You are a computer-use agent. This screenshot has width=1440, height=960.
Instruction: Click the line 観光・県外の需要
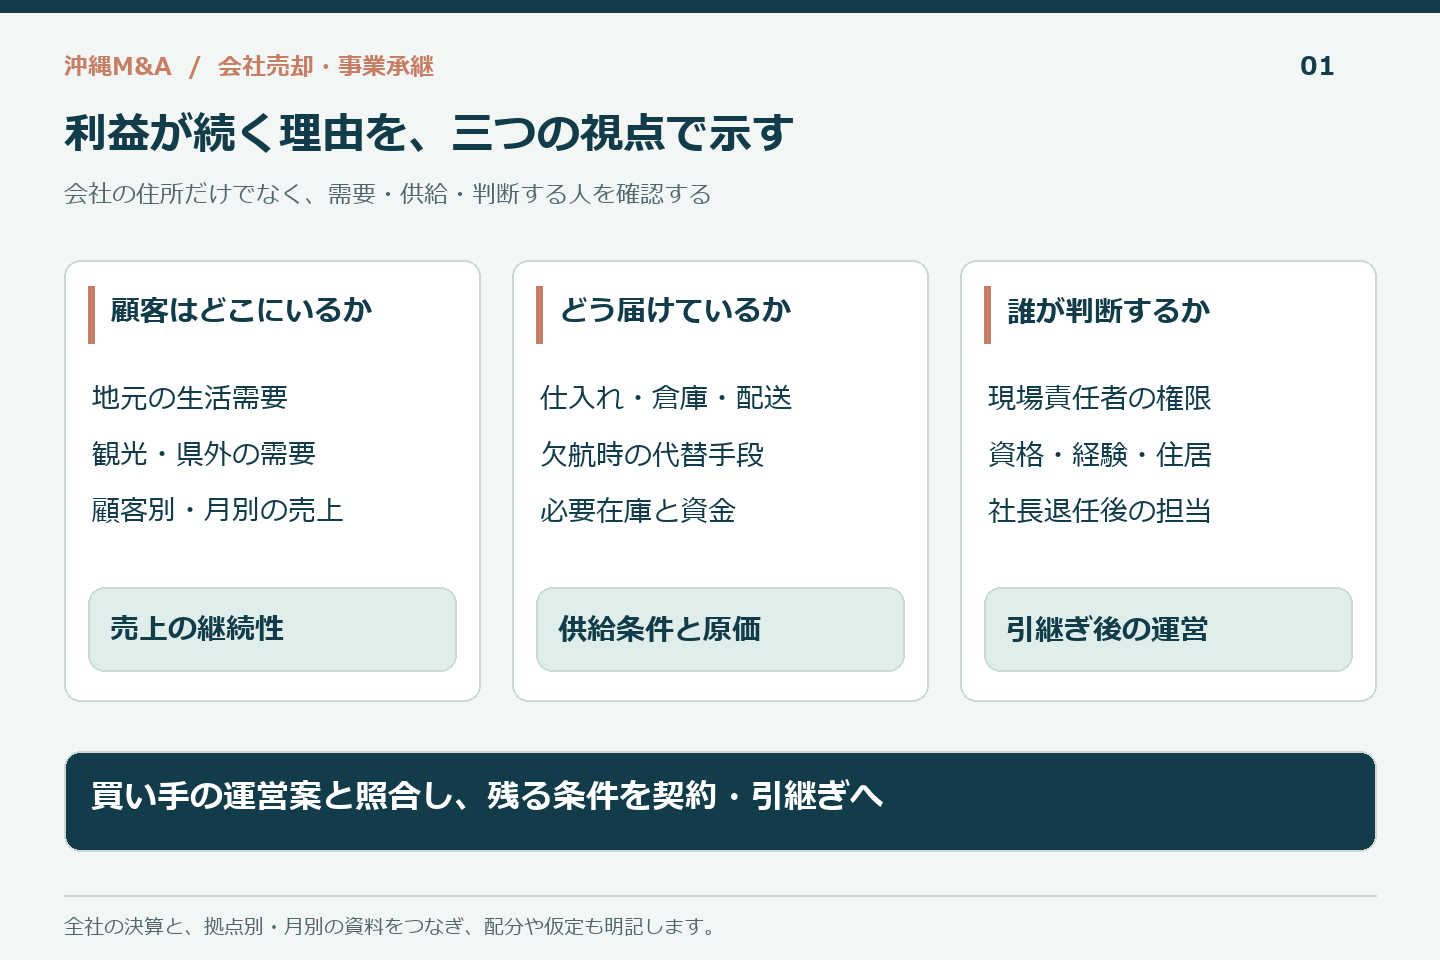click(204, 454)
